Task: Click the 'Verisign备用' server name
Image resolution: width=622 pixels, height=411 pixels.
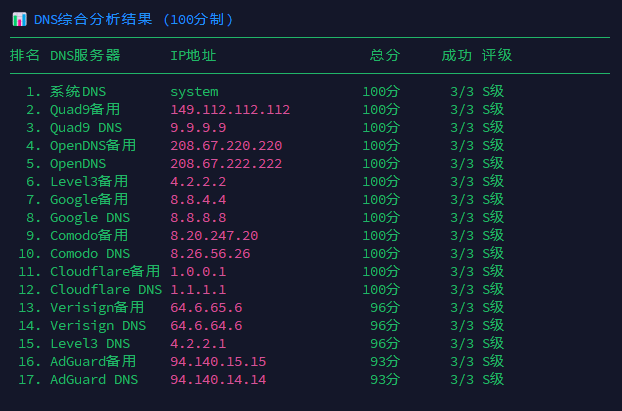Action: pyautogui.click(x=97, y=308)
